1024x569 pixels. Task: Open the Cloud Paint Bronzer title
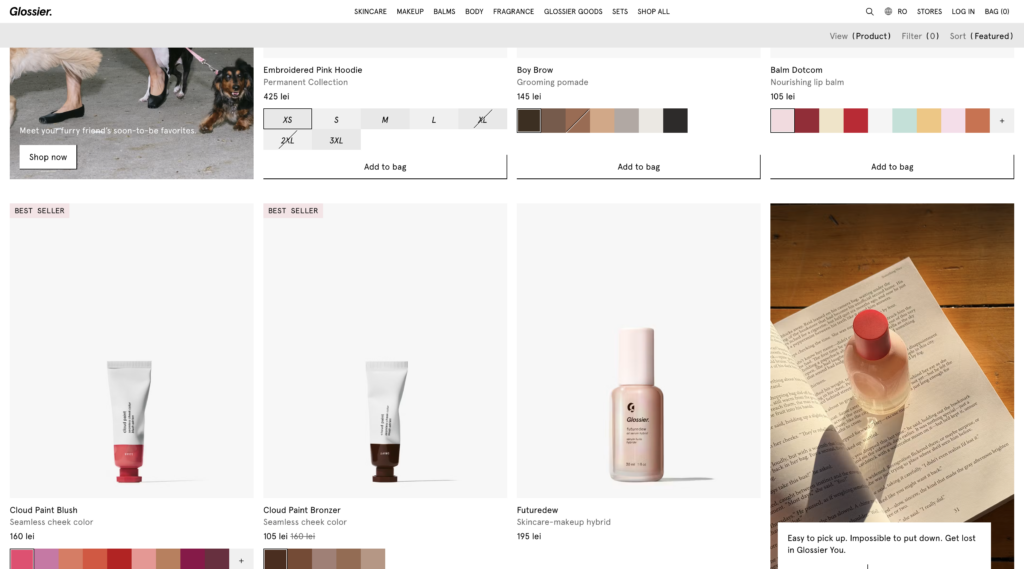point(302,510)
